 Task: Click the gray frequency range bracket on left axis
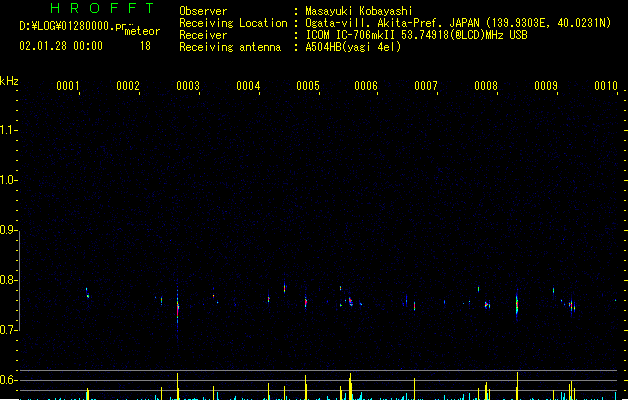click(x=19, y=281)
